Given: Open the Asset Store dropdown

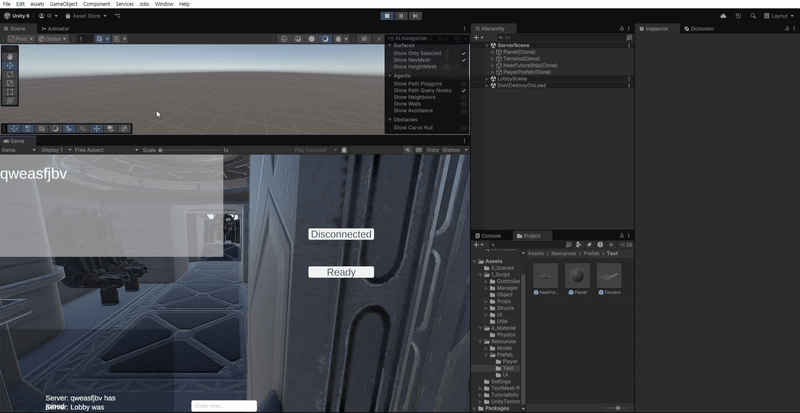Looking at the screenshot, I should point(86,16).
